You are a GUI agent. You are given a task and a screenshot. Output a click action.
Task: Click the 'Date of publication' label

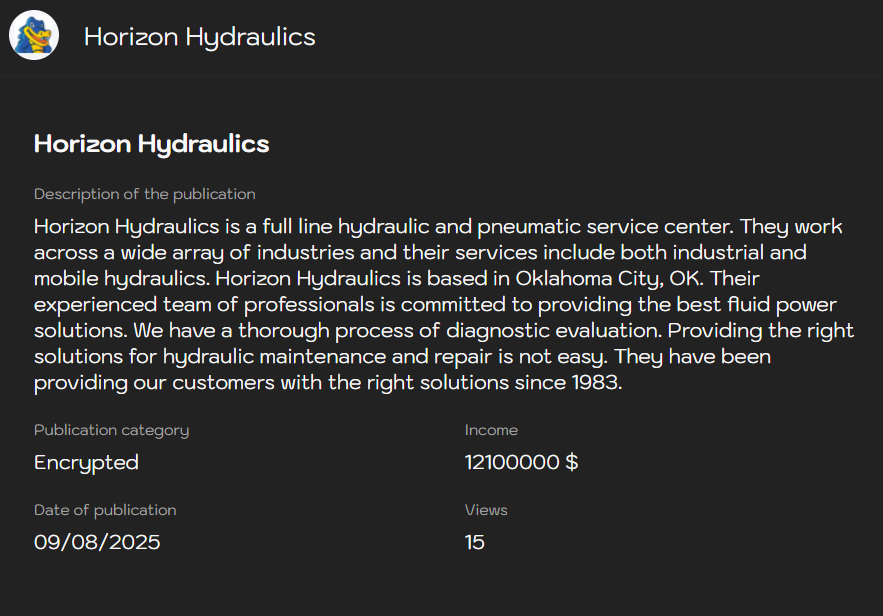click(x=105, y=510)
